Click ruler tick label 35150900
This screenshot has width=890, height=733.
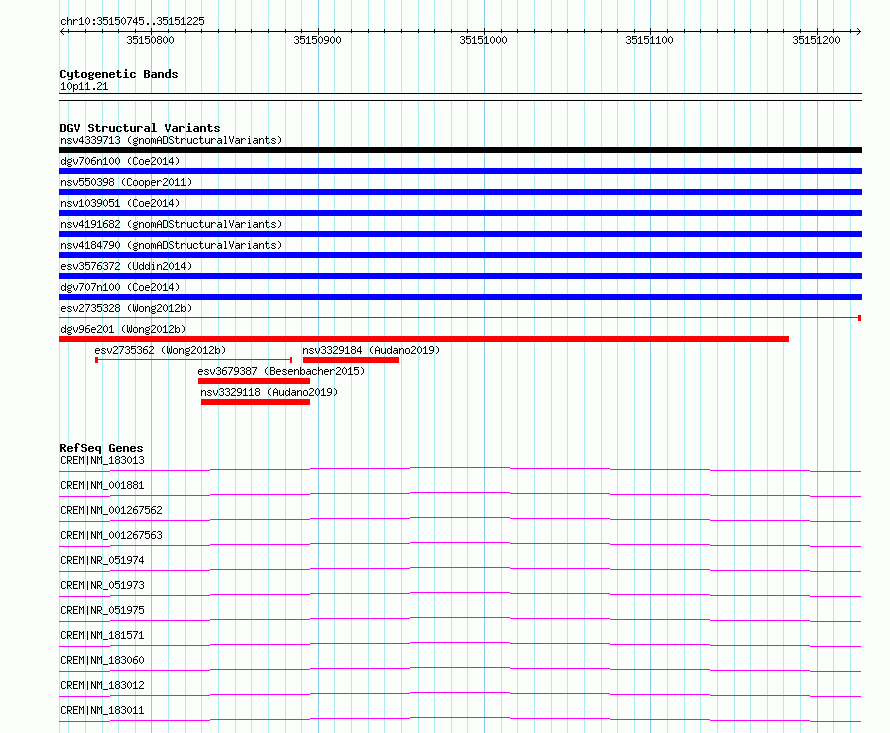pos(317,40)
